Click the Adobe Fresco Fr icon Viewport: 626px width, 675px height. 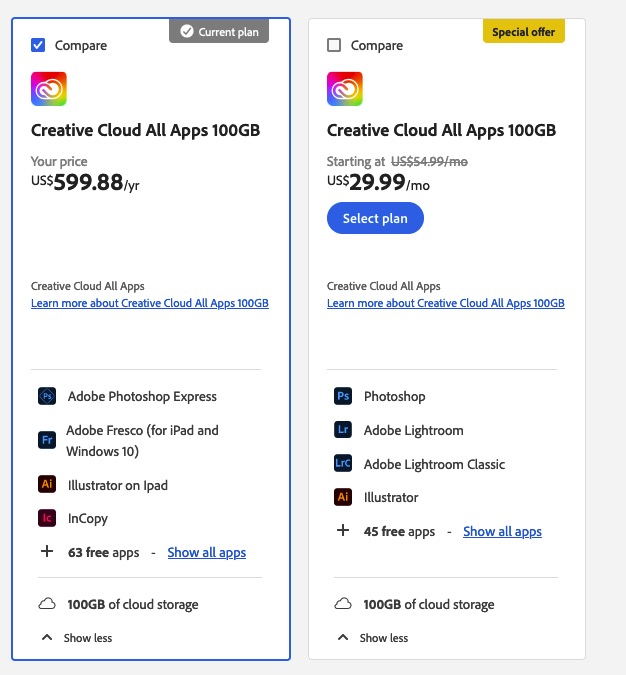pos(47,440)
